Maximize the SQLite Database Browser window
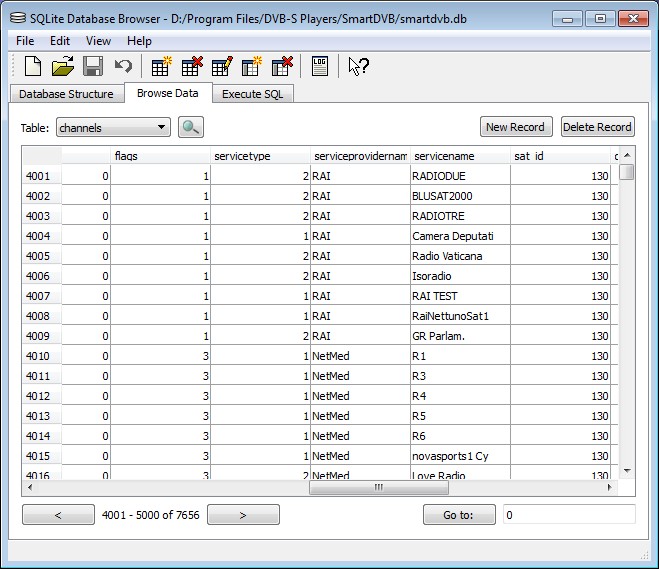The height and width of the screenshot is (569, 659). [600, 19]
